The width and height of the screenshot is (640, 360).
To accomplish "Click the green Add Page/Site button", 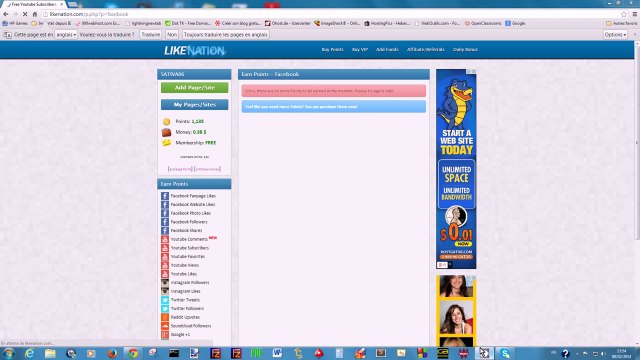I will coord(194,88).
